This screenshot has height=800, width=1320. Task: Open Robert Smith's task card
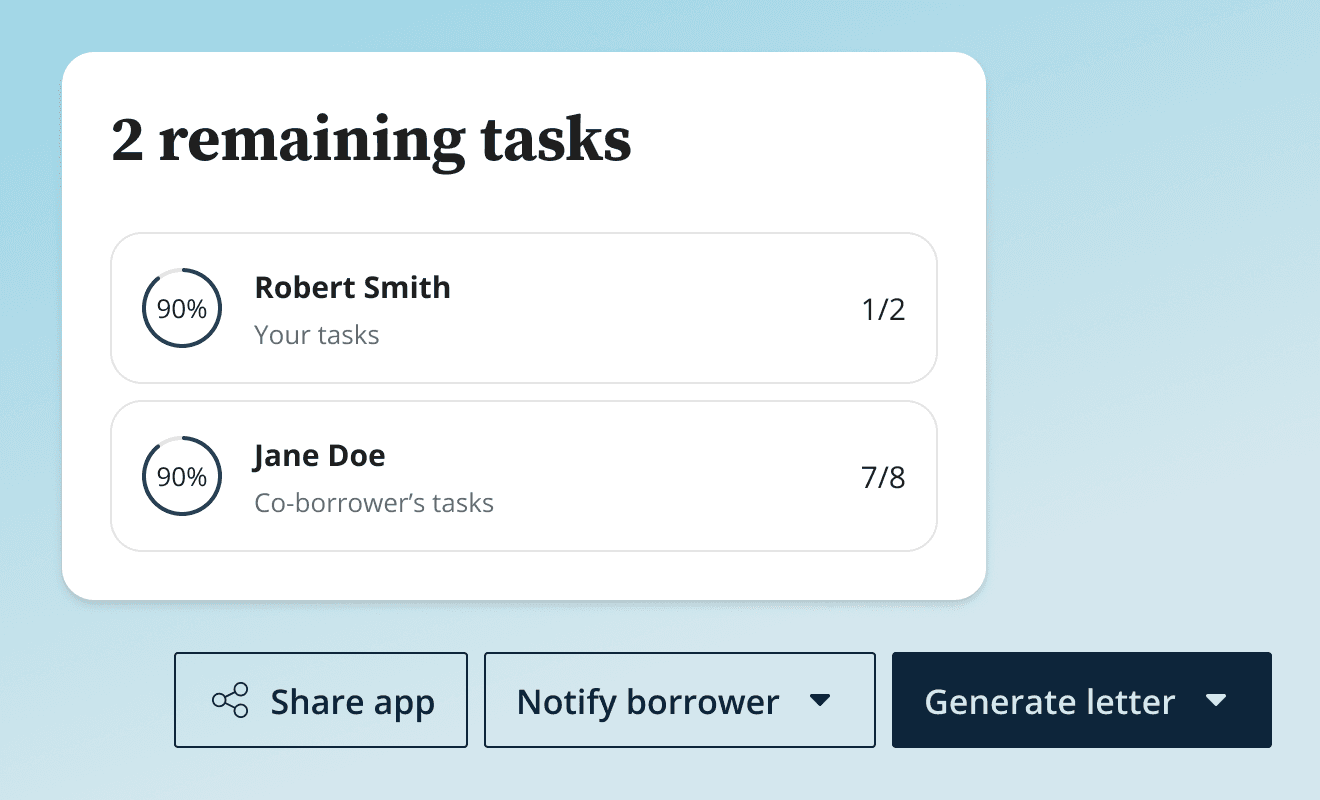524,308
